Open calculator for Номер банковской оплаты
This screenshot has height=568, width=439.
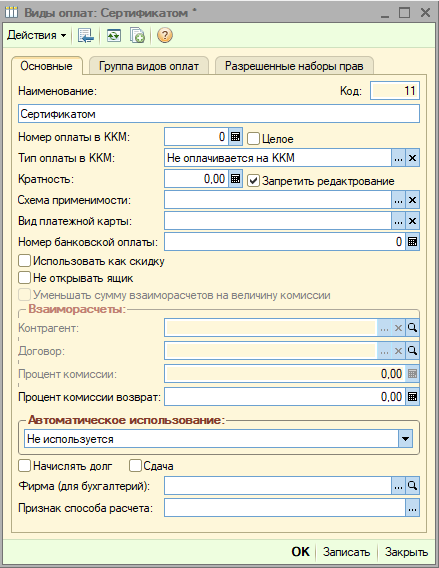(x=412, y=242)
